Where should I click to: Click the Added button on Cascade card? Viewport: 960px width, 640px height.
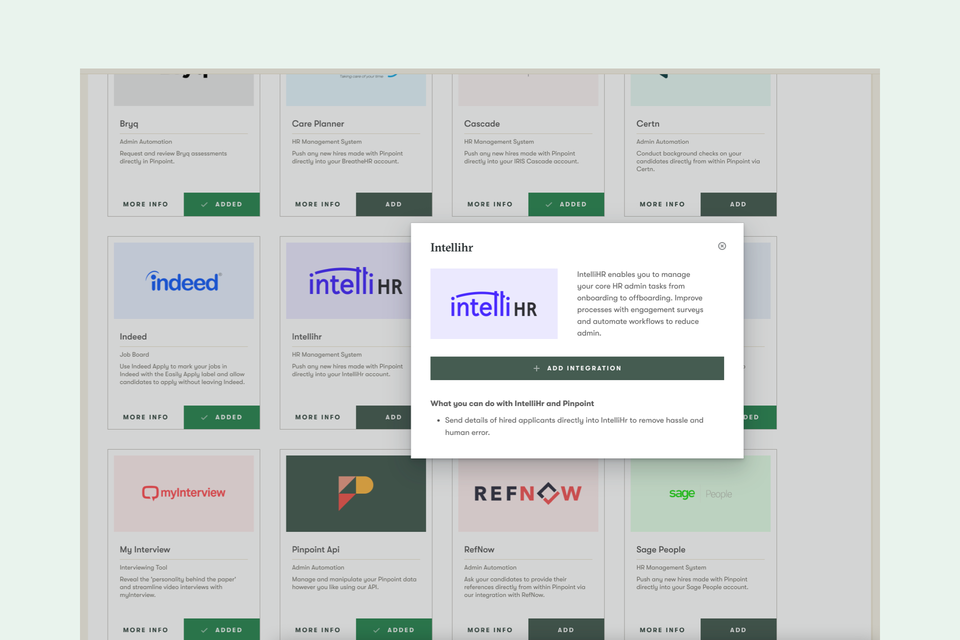[566, 205]
